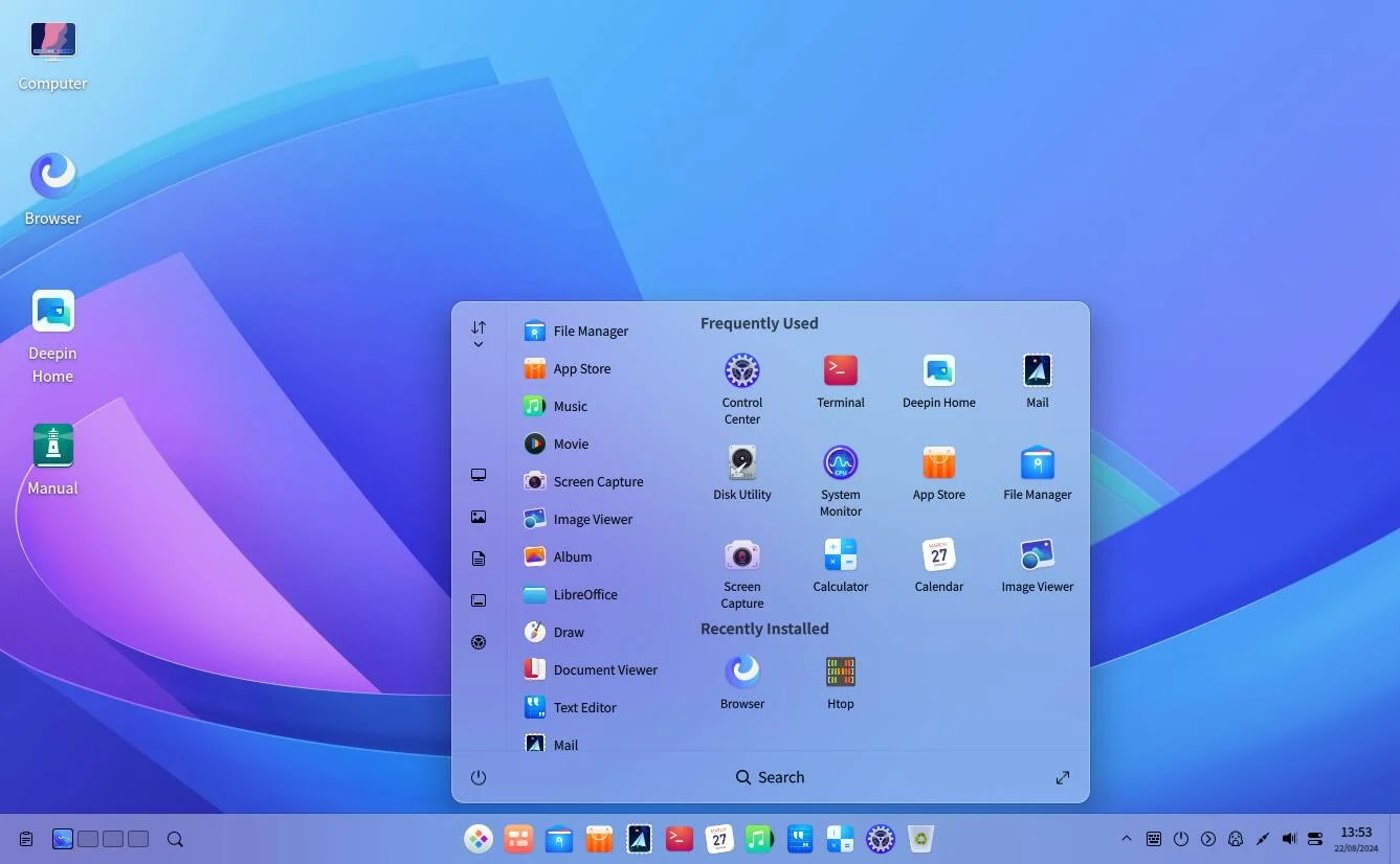The height and width of the screenshot is (864, 1400).
Task: Open System Monitor app
Action: pos(840,463)
